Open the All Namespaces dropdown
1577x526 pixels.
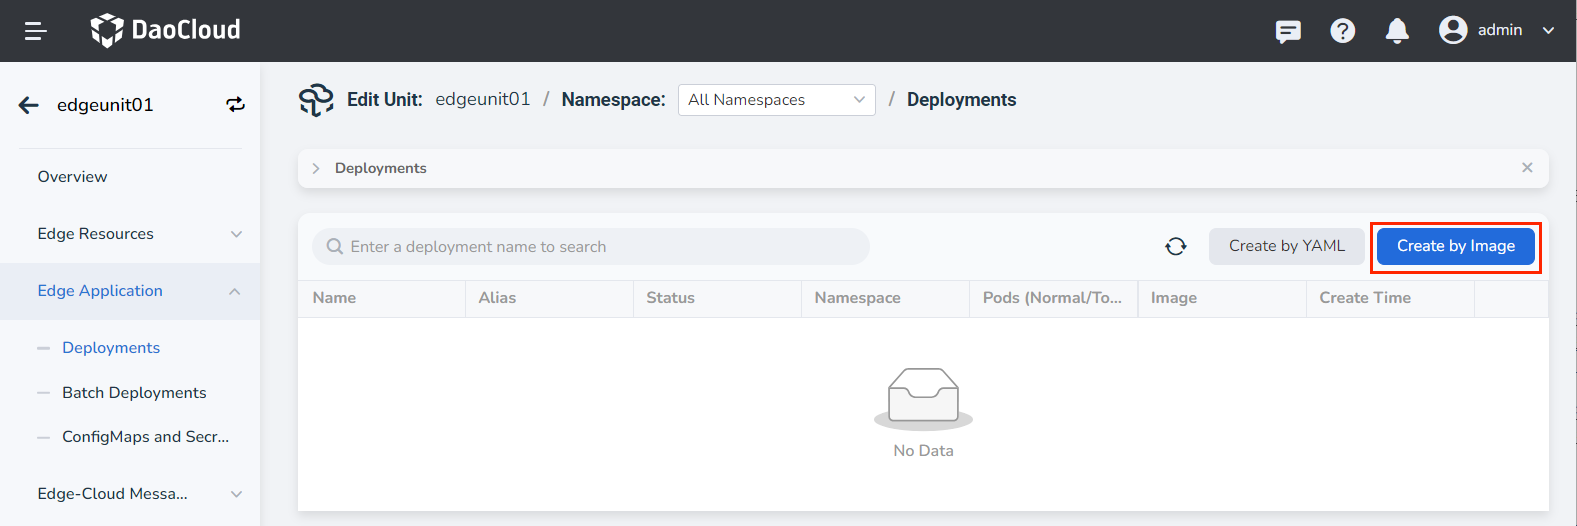pos(776,100)
